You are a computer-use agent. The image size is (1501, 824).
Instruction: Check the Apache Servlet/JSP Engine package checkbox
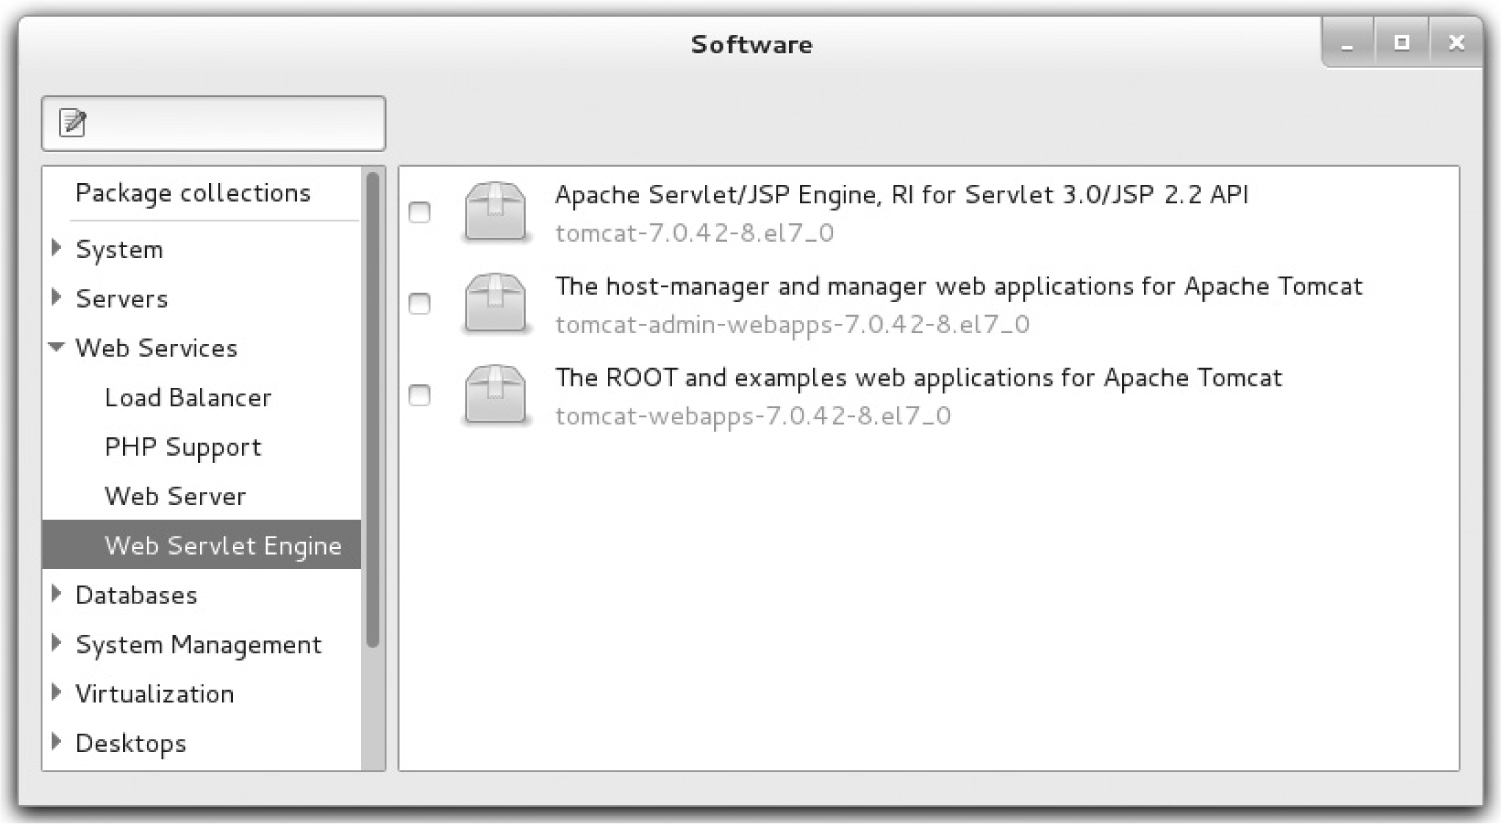click(420, 212)
